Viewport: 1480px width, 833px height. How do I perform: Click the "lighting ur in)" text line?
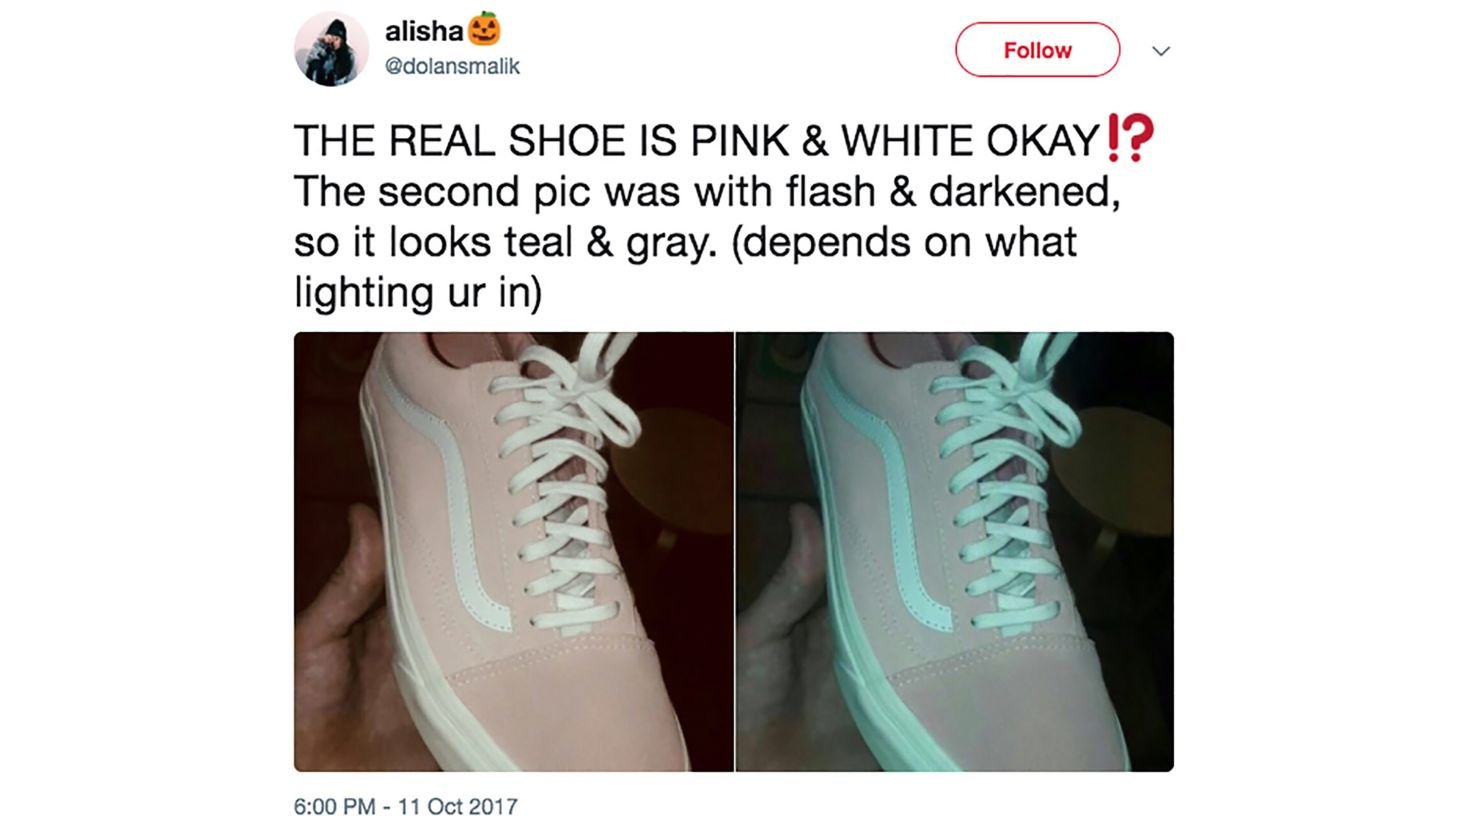pyautogui.click(x=418, y=292)
